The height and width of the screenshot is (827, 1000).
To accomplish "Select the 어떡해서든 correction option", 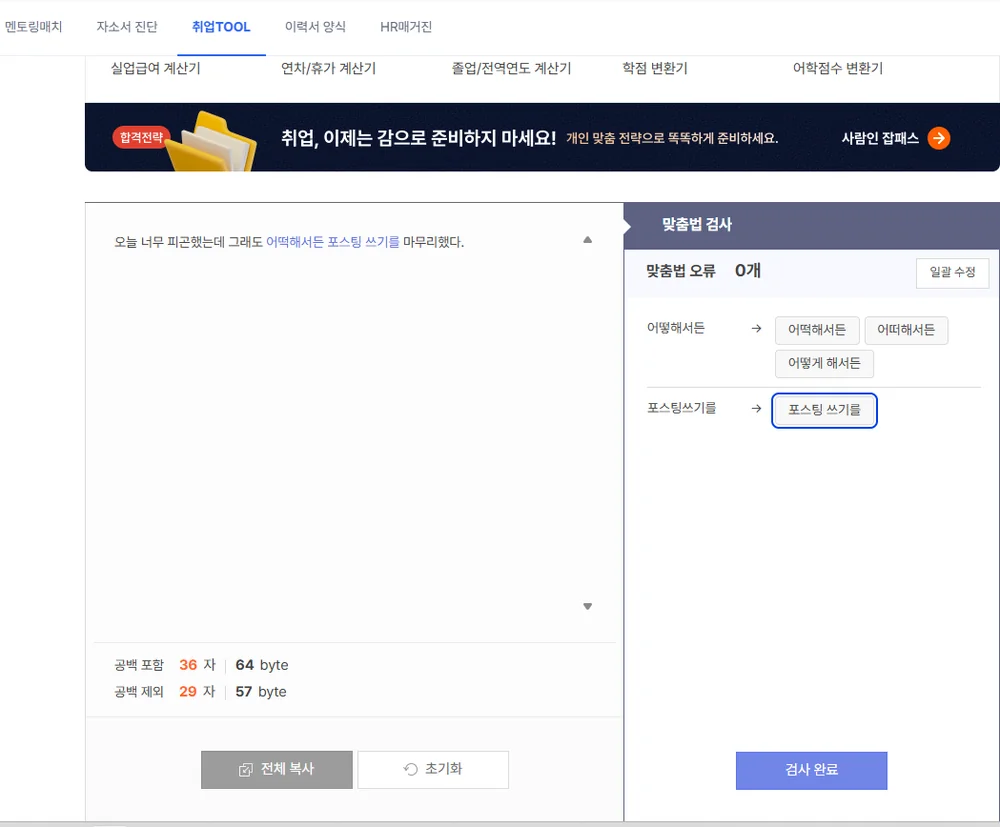I will click(817, 330).
